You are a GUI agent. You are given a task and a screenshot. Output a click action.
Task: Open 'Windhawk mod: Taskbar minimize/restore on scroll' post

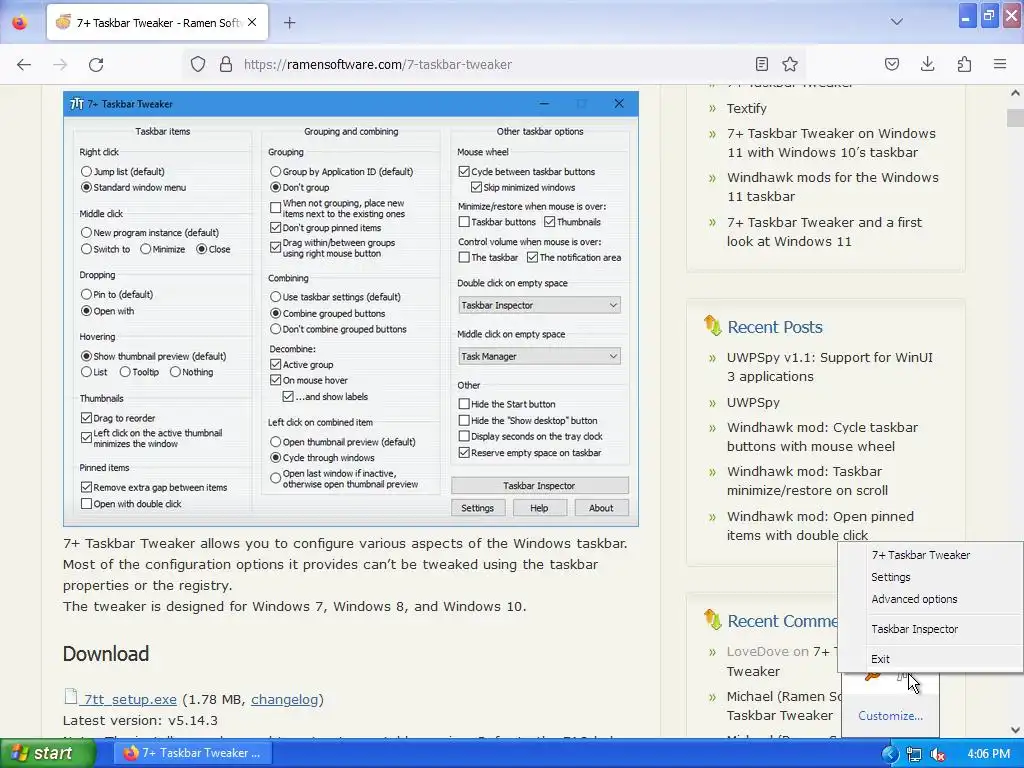coord(807,481)
